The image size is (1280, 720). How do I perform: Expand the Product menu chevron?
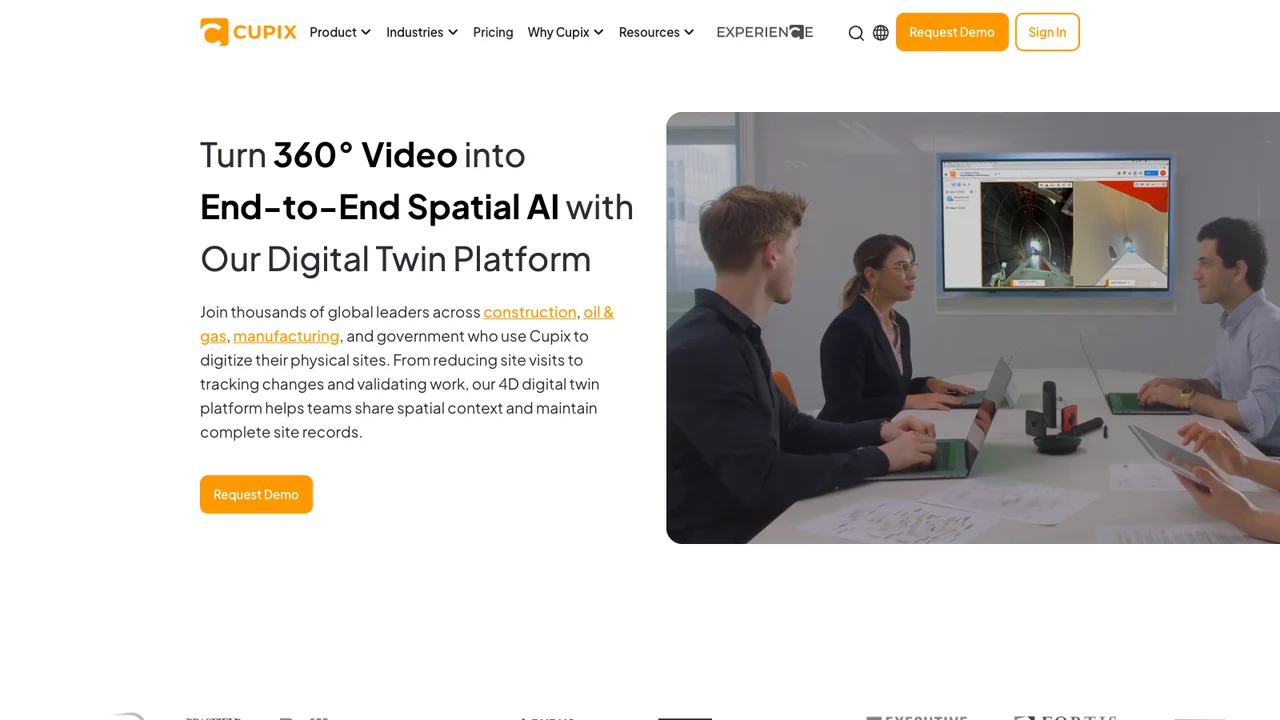(x=366, y=33)
